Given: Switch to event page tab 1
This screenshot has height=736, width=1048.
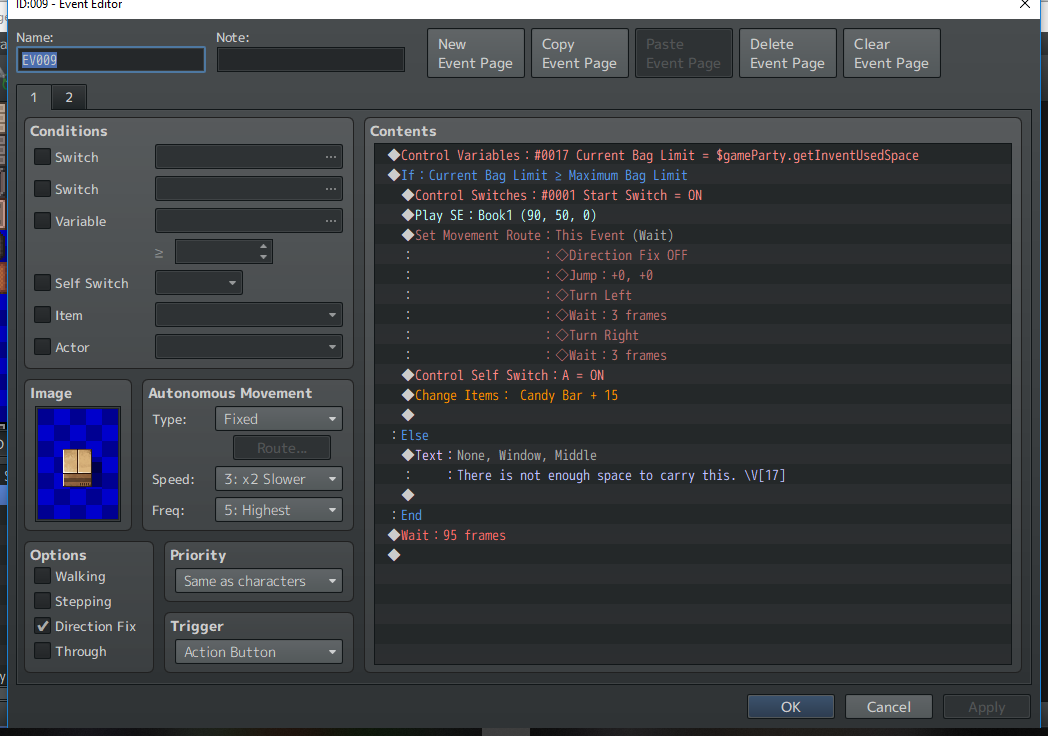Looking at the screenshot, I should 33,98.
